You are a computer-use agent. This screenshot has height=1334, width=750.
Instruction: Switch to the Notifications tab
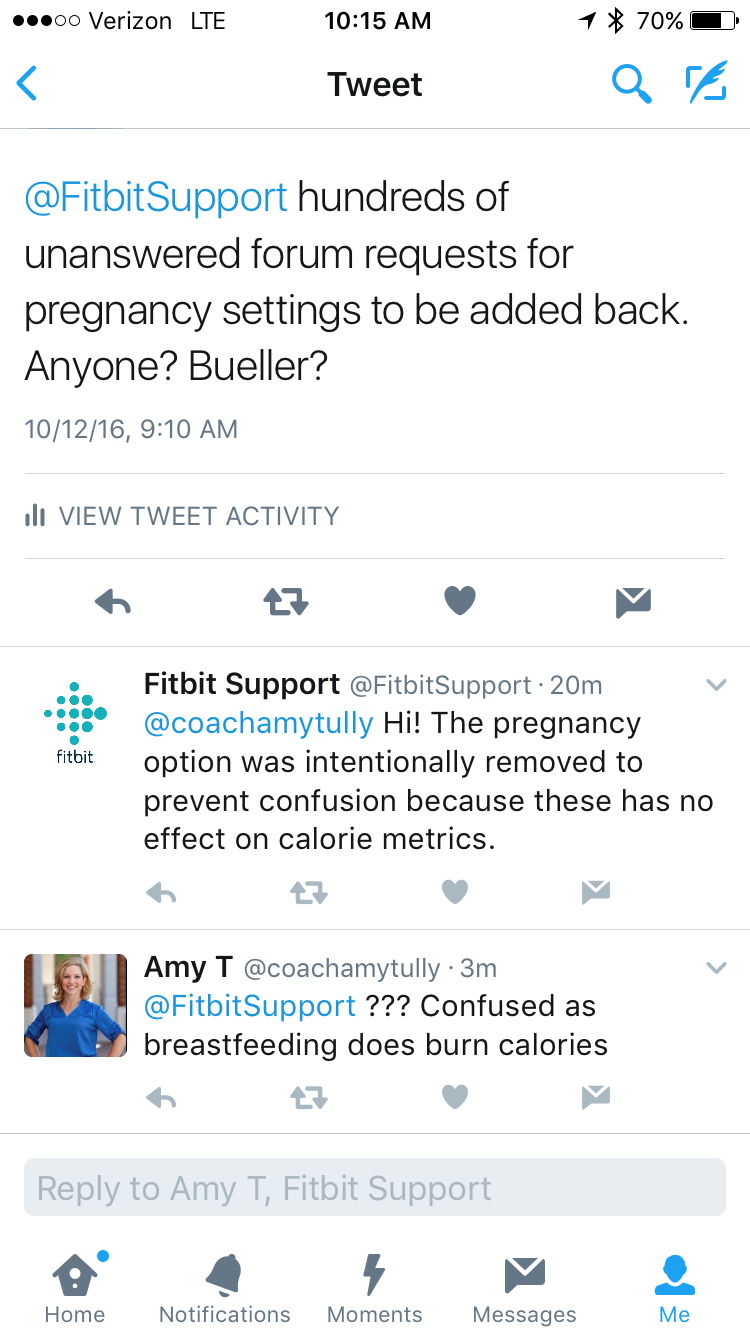pos(225,1288)
